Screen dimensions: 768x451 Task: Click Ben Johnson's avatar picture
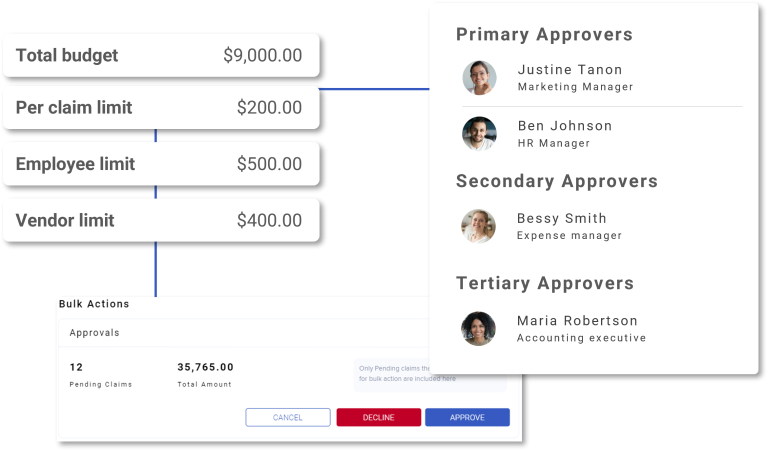click(x=479, y=133)
